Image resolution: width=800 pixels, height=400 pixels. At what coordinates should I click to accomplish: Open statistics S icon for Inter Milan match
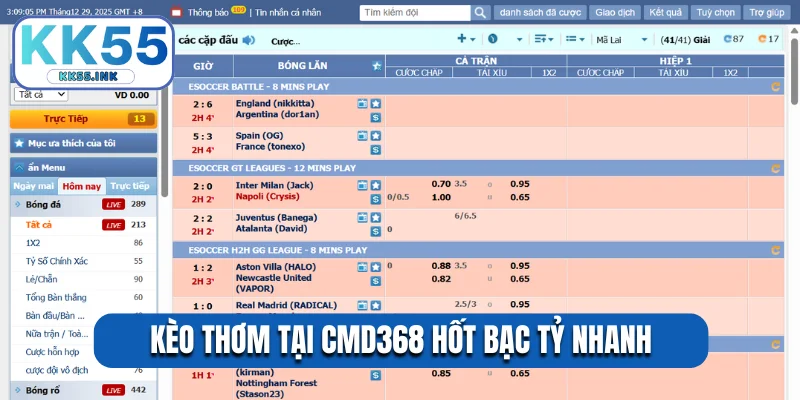pyautogui.click(x=376, y=199)
